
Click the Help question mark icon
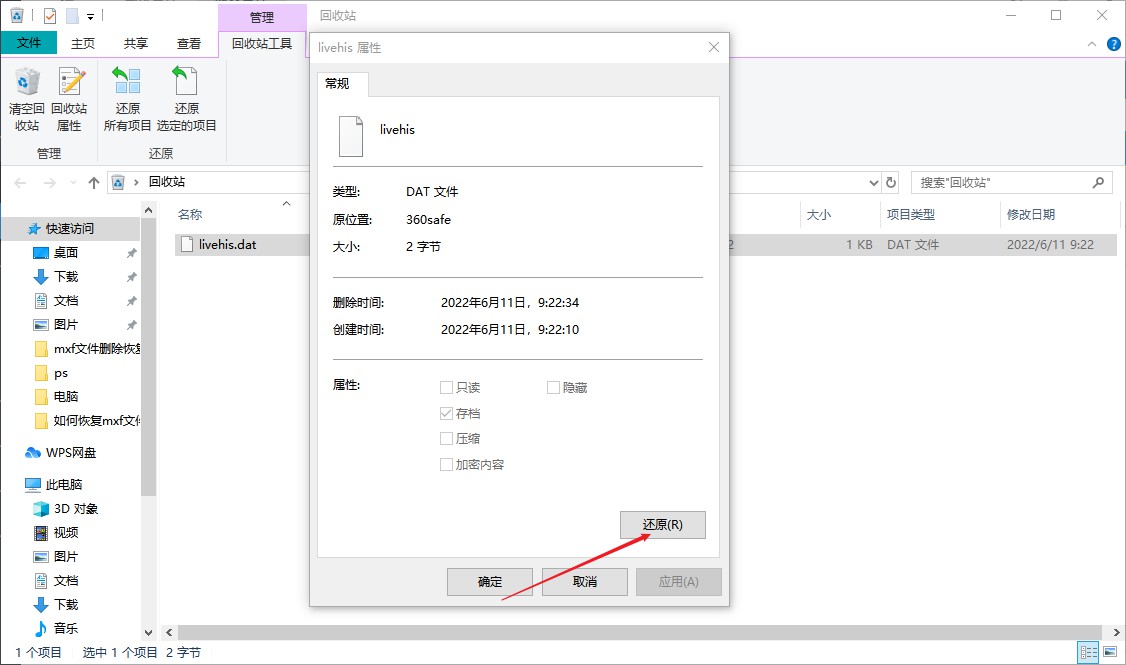(1113, 43)
